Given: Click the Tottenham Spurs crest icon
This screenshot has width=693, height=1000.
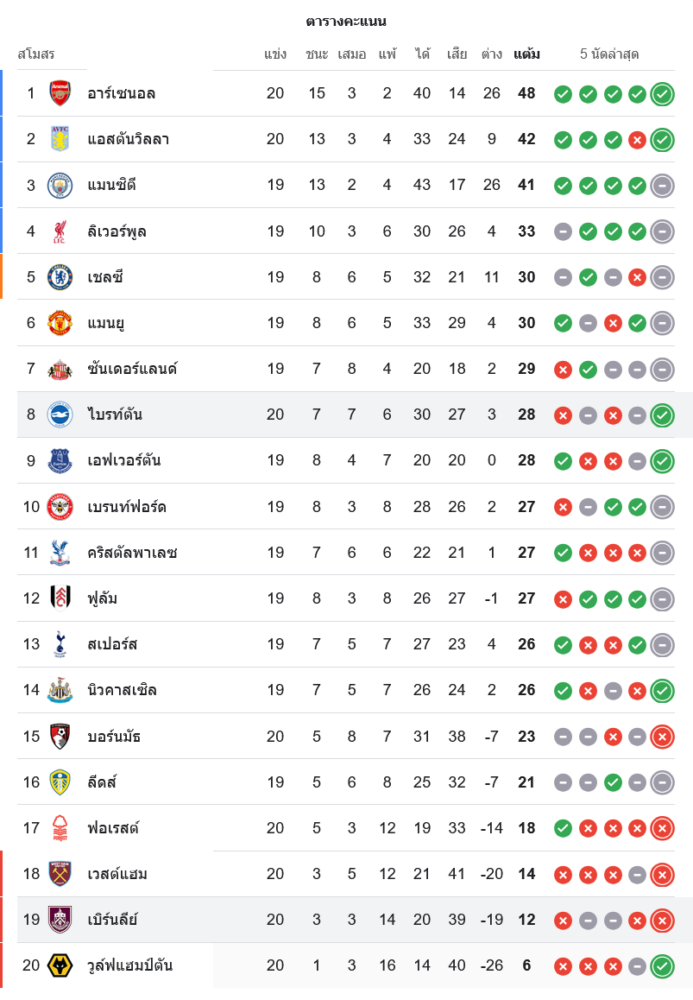Looking at the screenshot, I should (x=60, y=644).
